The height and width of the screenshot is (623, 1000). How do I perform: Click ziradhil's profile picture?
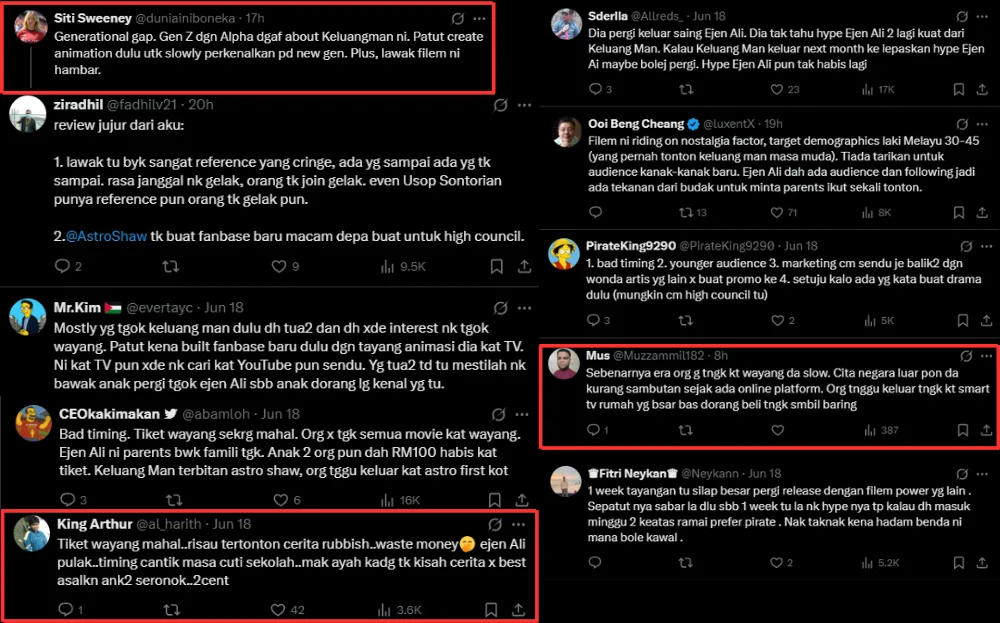coord(27,113)
